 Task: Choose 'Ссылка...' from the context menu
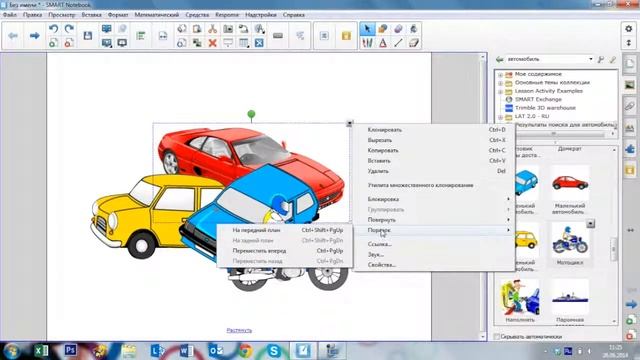434,244
